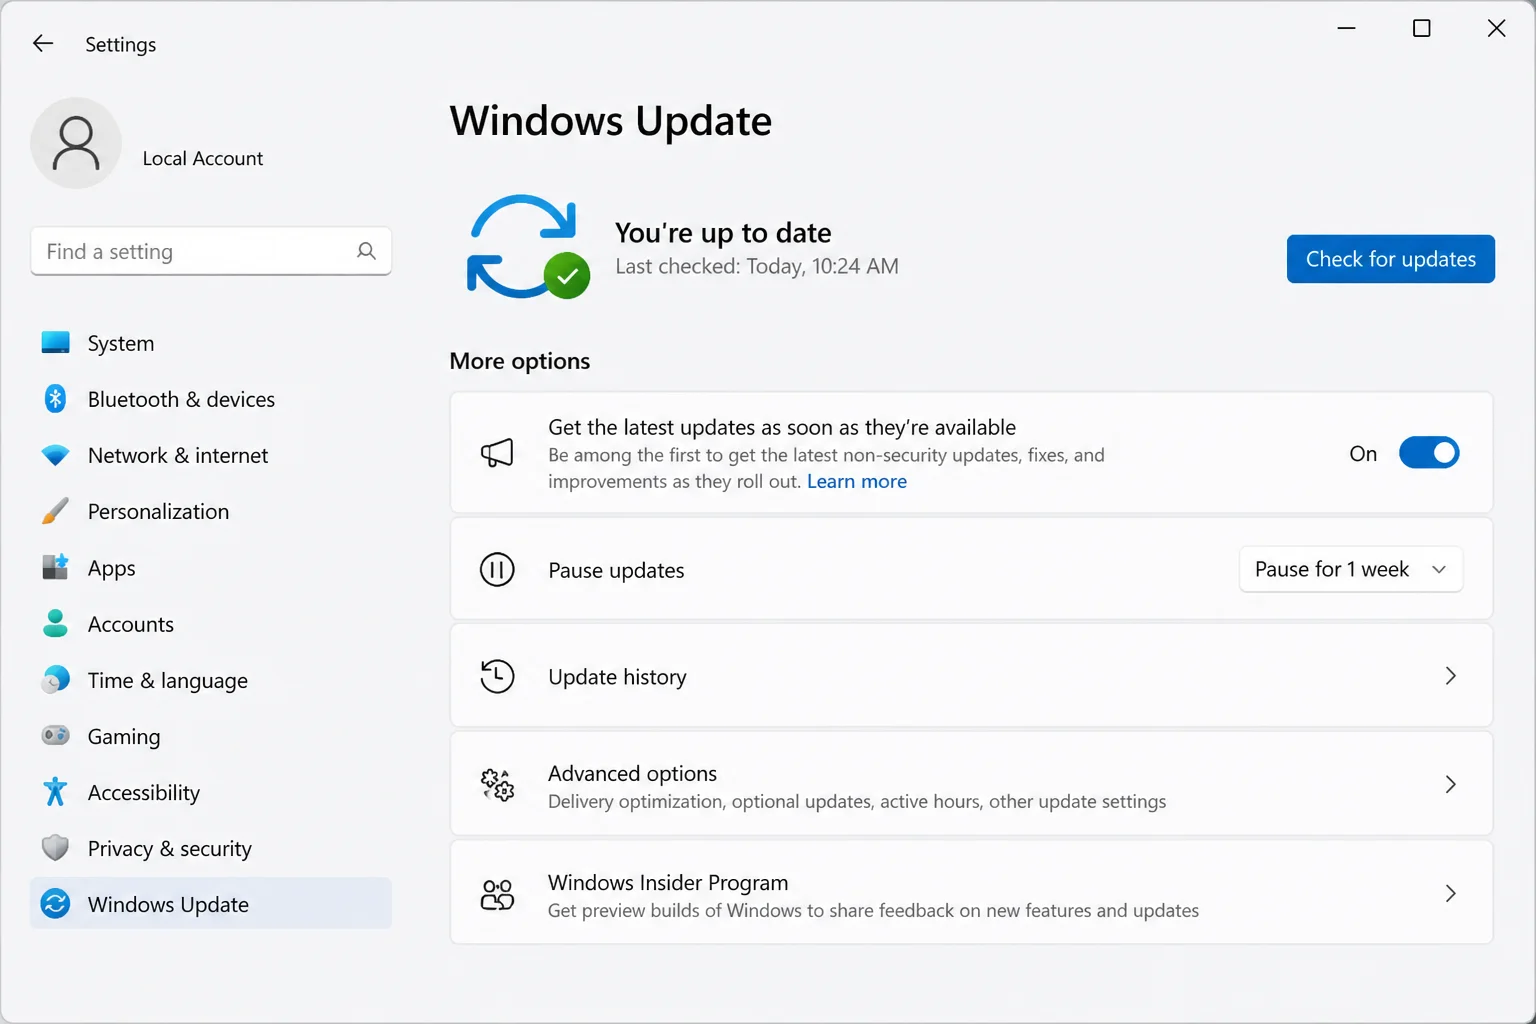Open Windows Insider Program chevron arrow
Image resolution: width=1536 pixels, height=1024 pixels.
tap(1450, 893)
